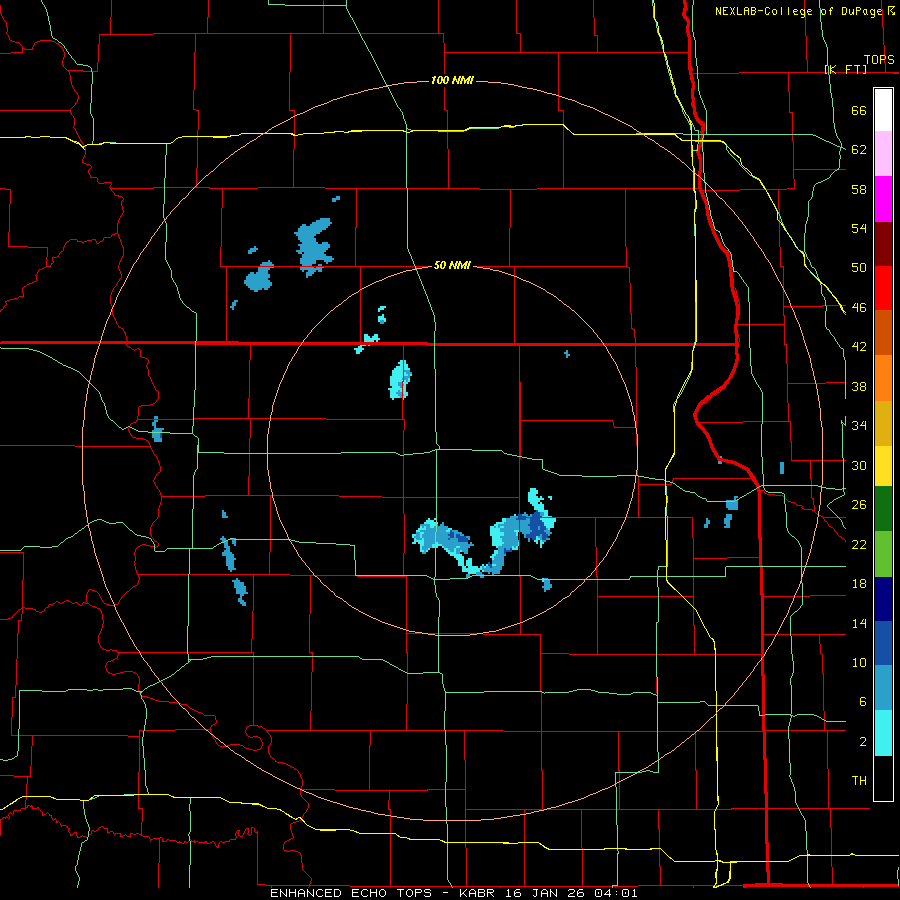Image resolution: width=900 pixels, height=900 pixels.
Task: Click the '50 NMI' range ring label
Action: pos(452,265)
